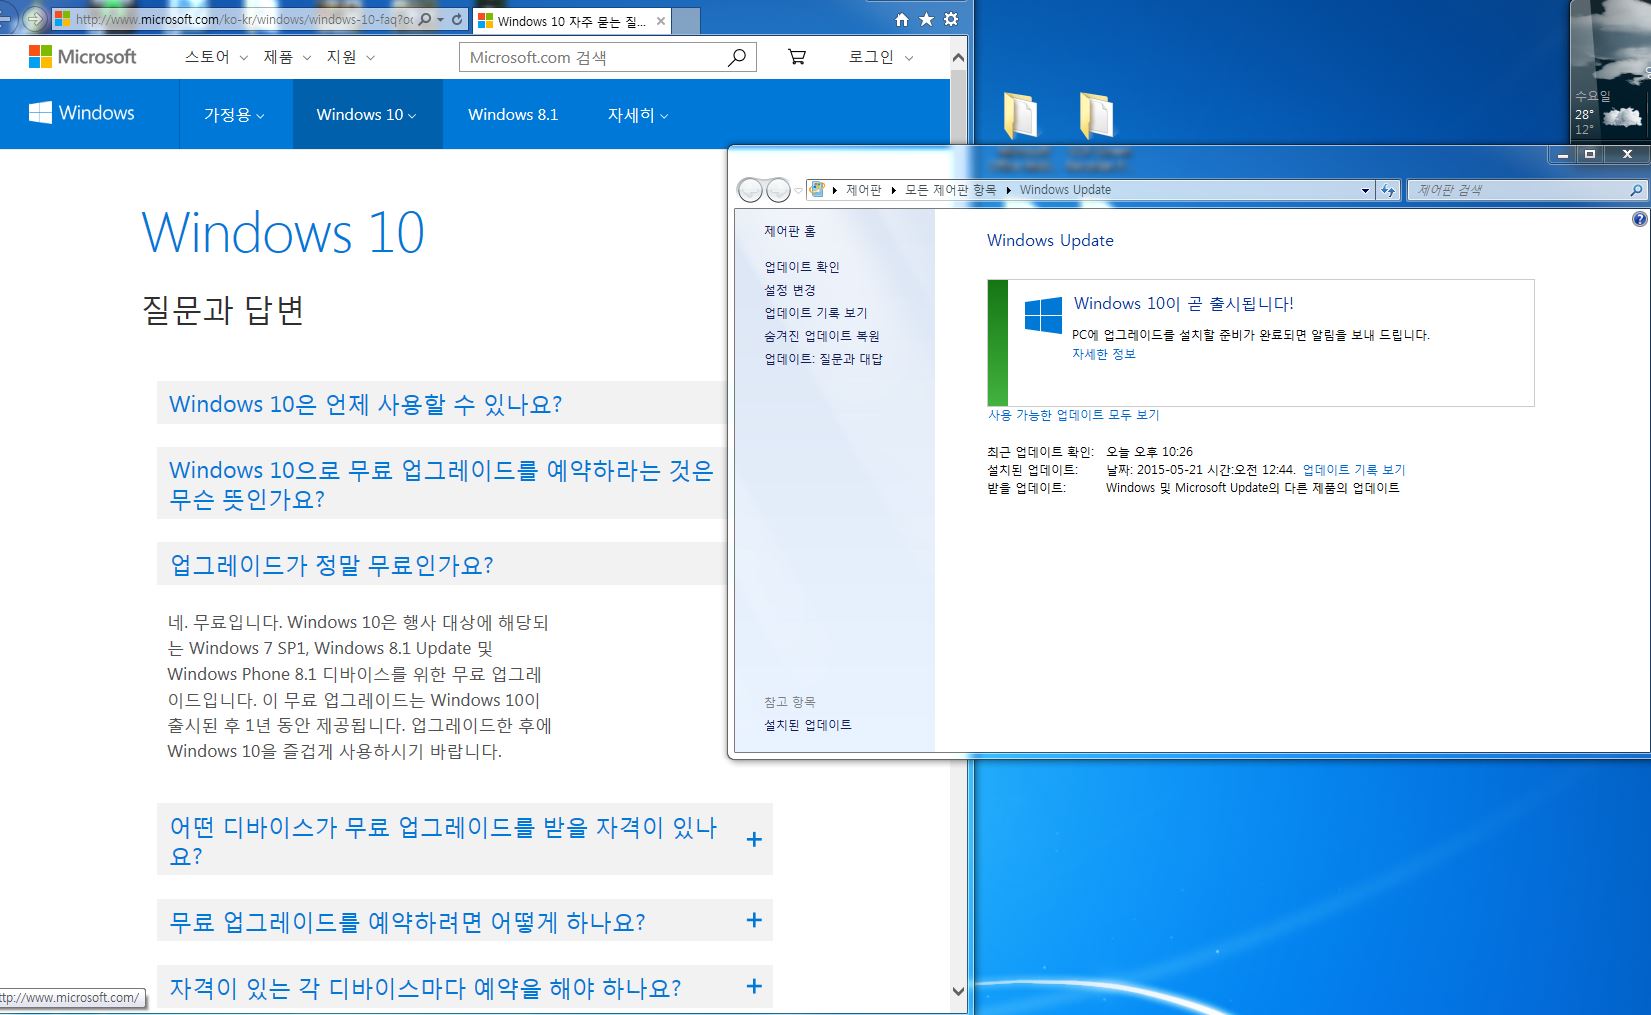Click the '오늘 오후 10:26' last check time

coord(1149,452)
